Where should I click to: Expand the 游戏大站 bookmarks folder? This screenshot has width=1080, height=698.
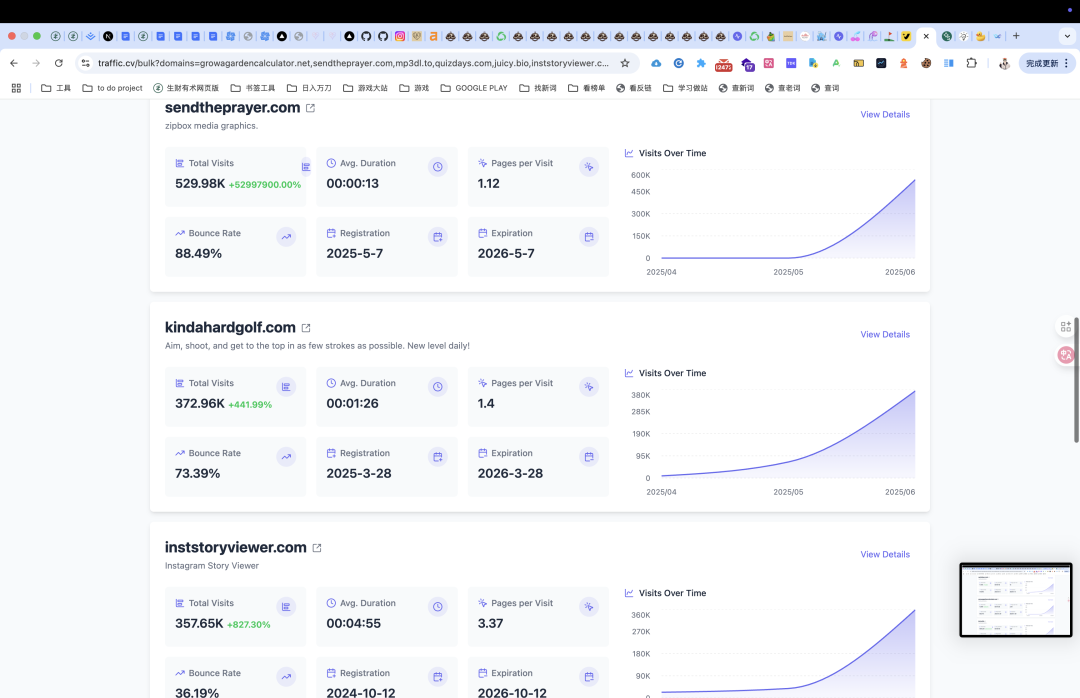tap(365, 88)
